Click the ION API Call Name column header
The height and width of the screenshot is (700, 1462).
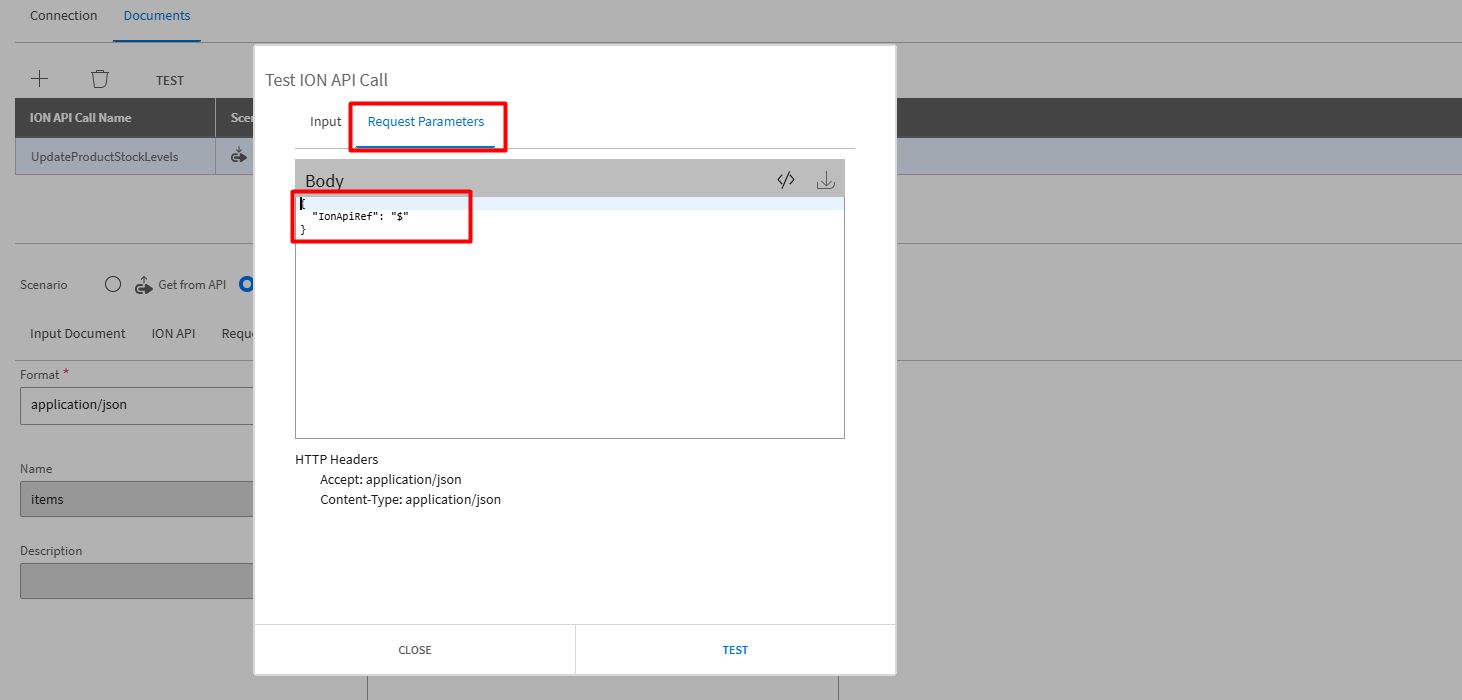pyautogui.click(x=115, y=118)
